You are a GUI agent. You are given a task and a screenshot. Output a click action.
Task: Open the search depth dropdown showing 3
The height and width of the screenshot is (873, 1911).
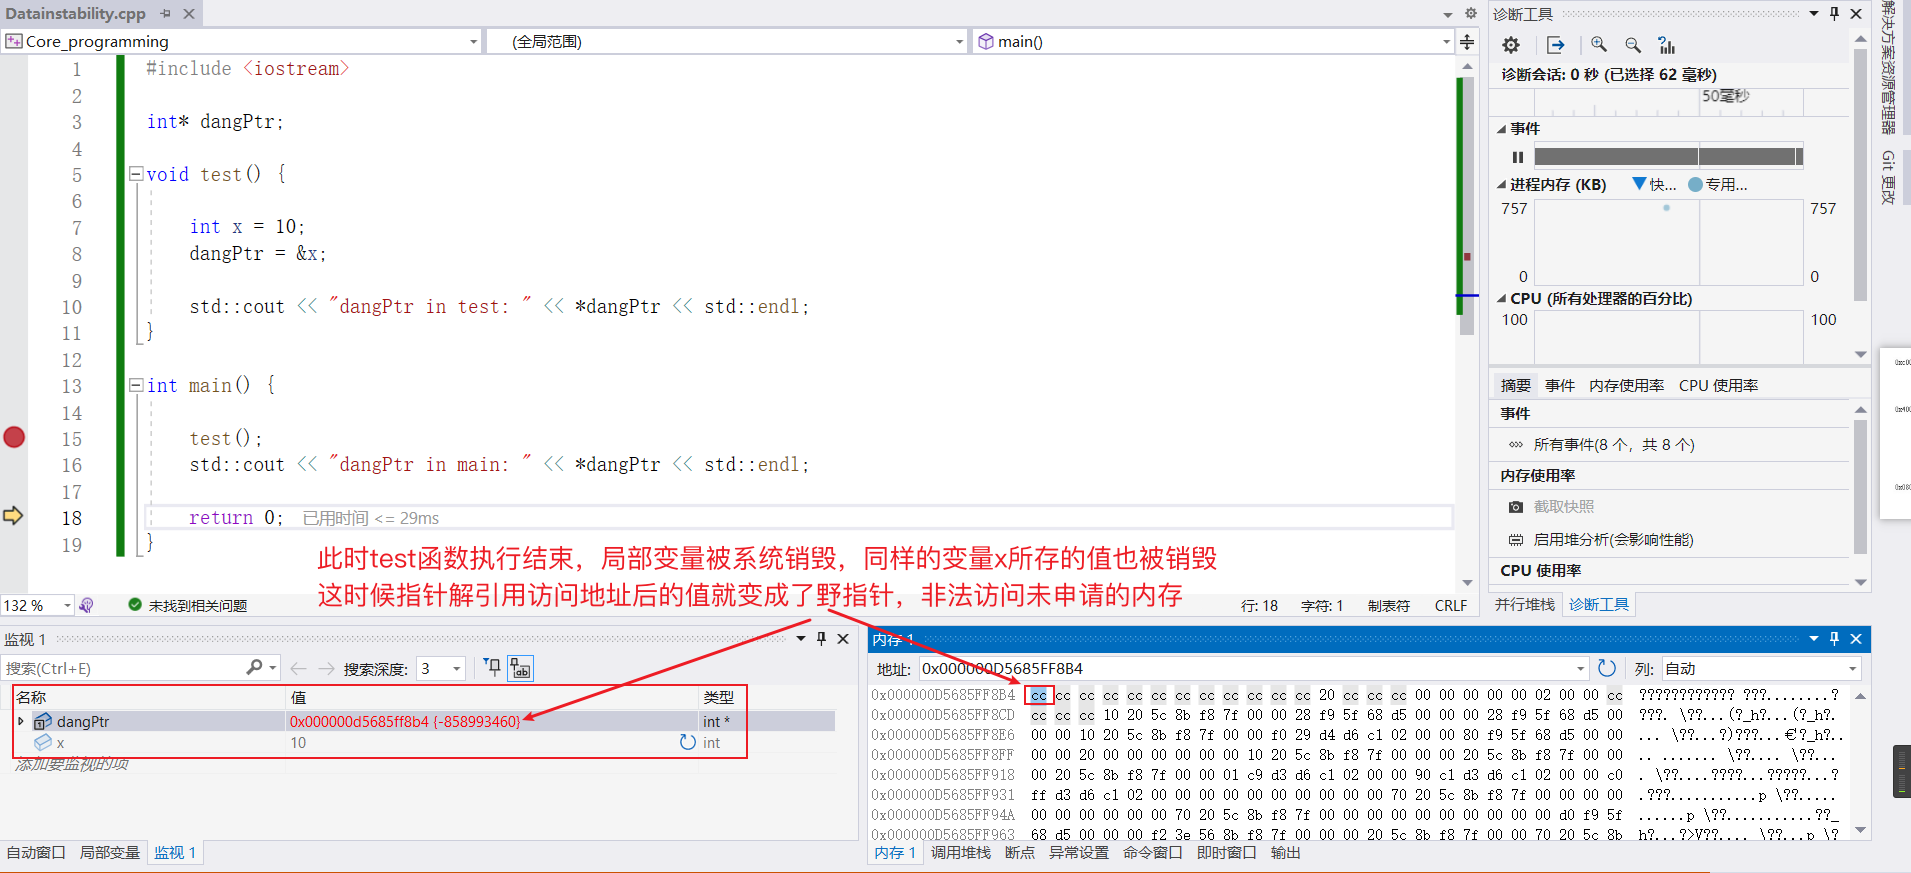pyautogui.click(x=457, y=668)
